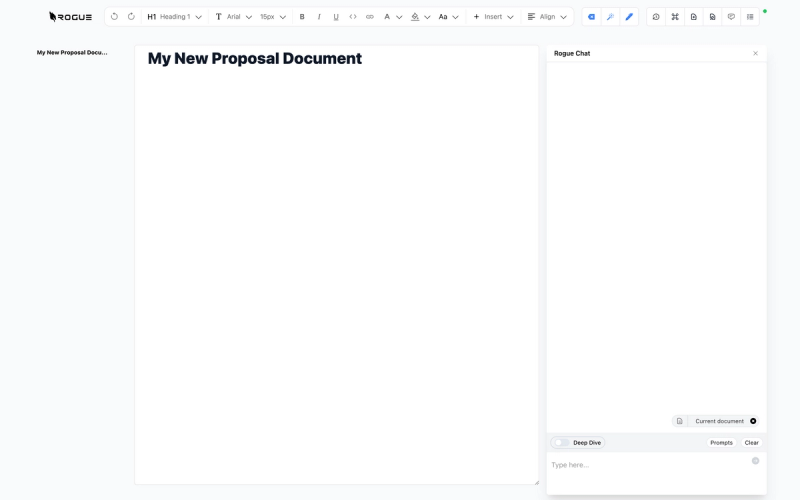This screenshot has height=500, width=800.
Task: Toggle underline formatting
Action: click(336, 17)
